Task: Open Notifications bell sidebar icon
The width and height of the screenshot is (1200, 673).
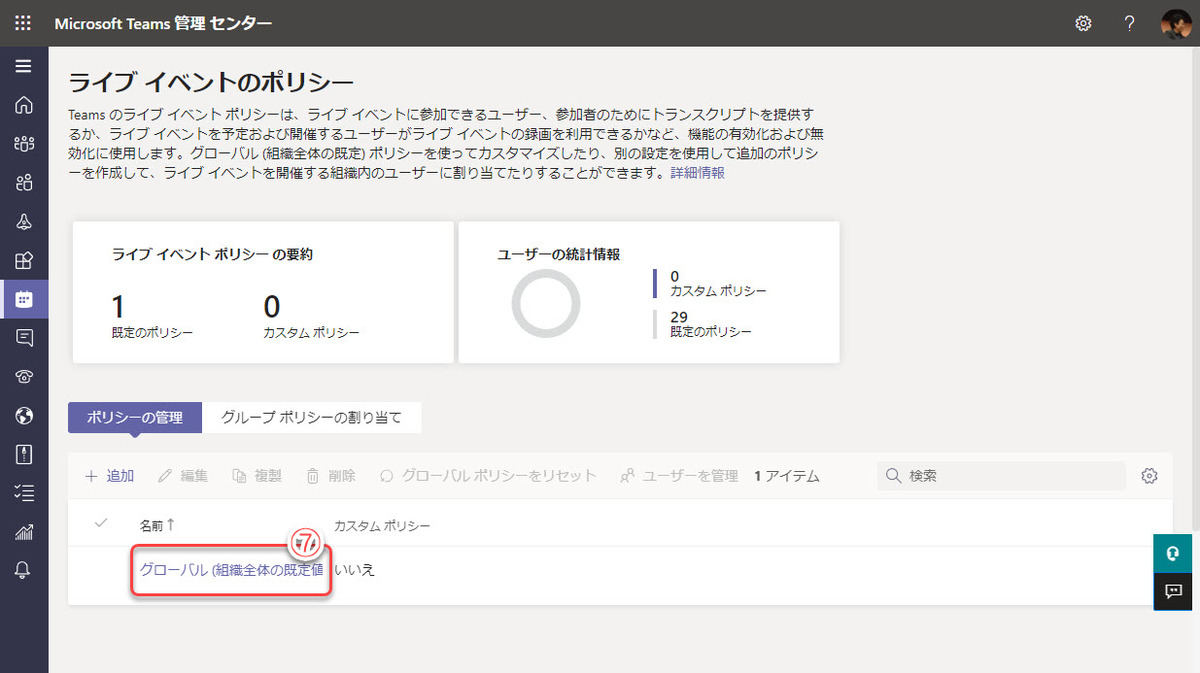Action: point(24,570)
